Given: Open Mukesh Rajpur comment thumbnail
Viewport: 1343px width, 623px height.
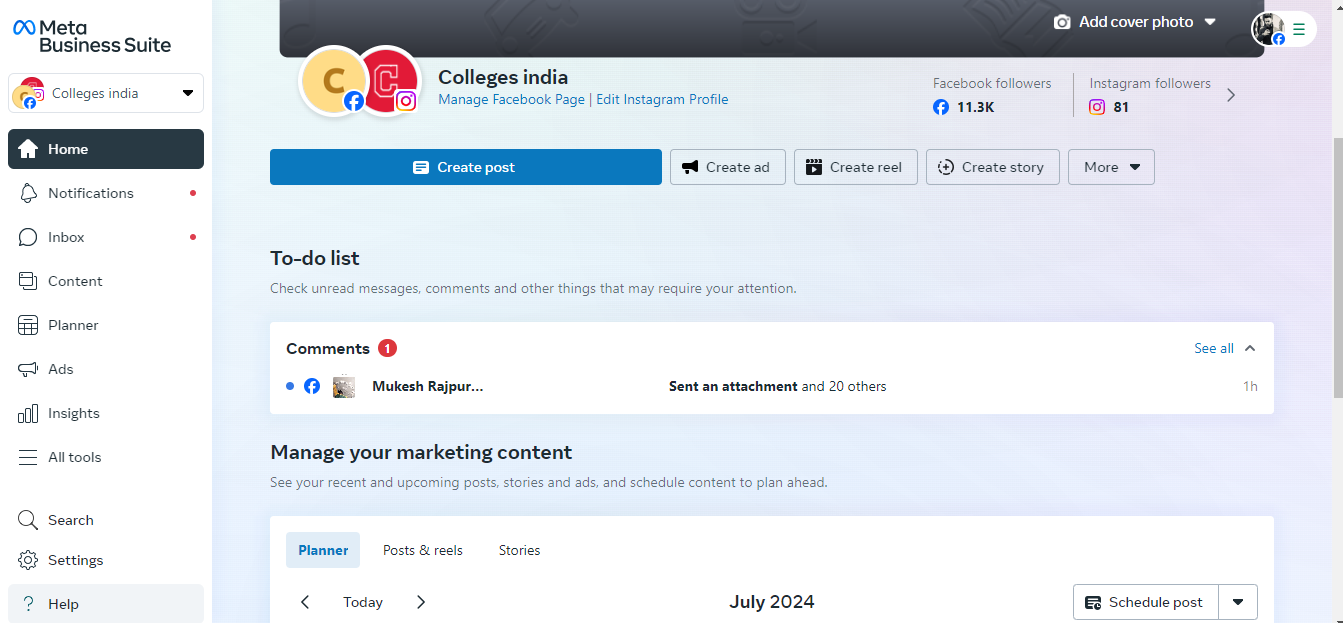Looking at the screenshot, I should coord(344,386).
